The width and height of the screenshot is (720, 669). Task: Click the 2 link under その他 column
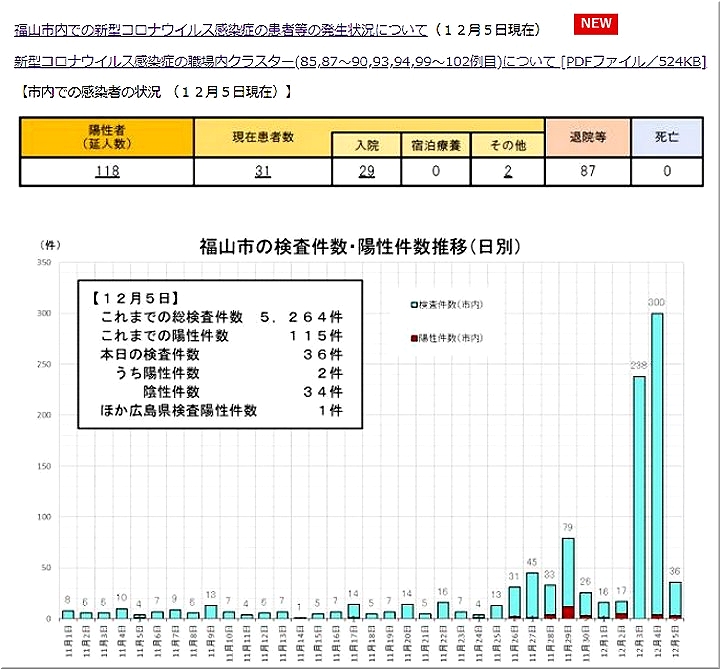tap(508, 171)
